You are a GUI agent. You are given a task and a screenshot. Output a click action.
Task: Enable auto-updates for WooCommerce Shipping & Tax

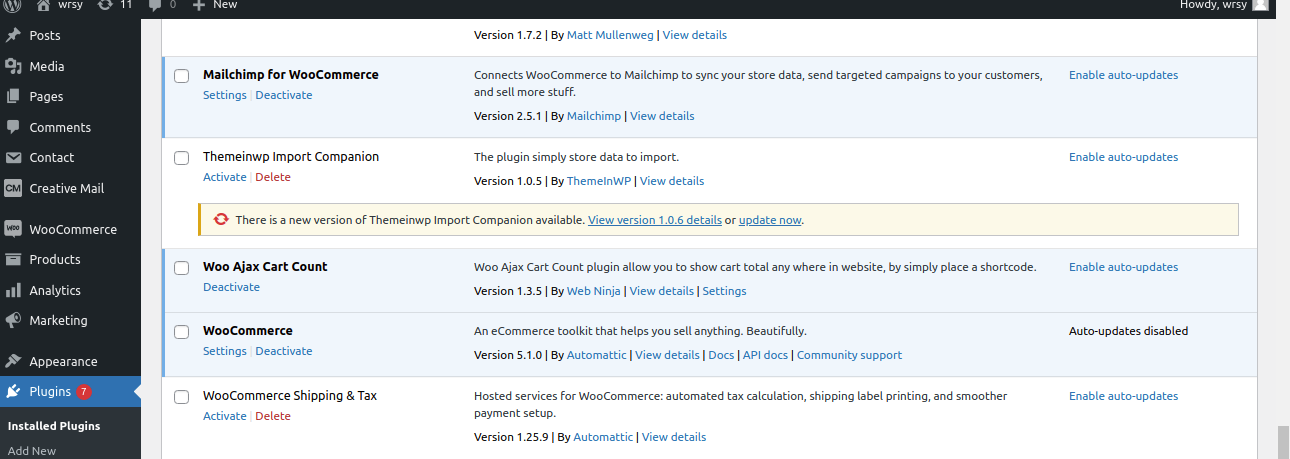pyautogui.click(x=1123, y=396)
